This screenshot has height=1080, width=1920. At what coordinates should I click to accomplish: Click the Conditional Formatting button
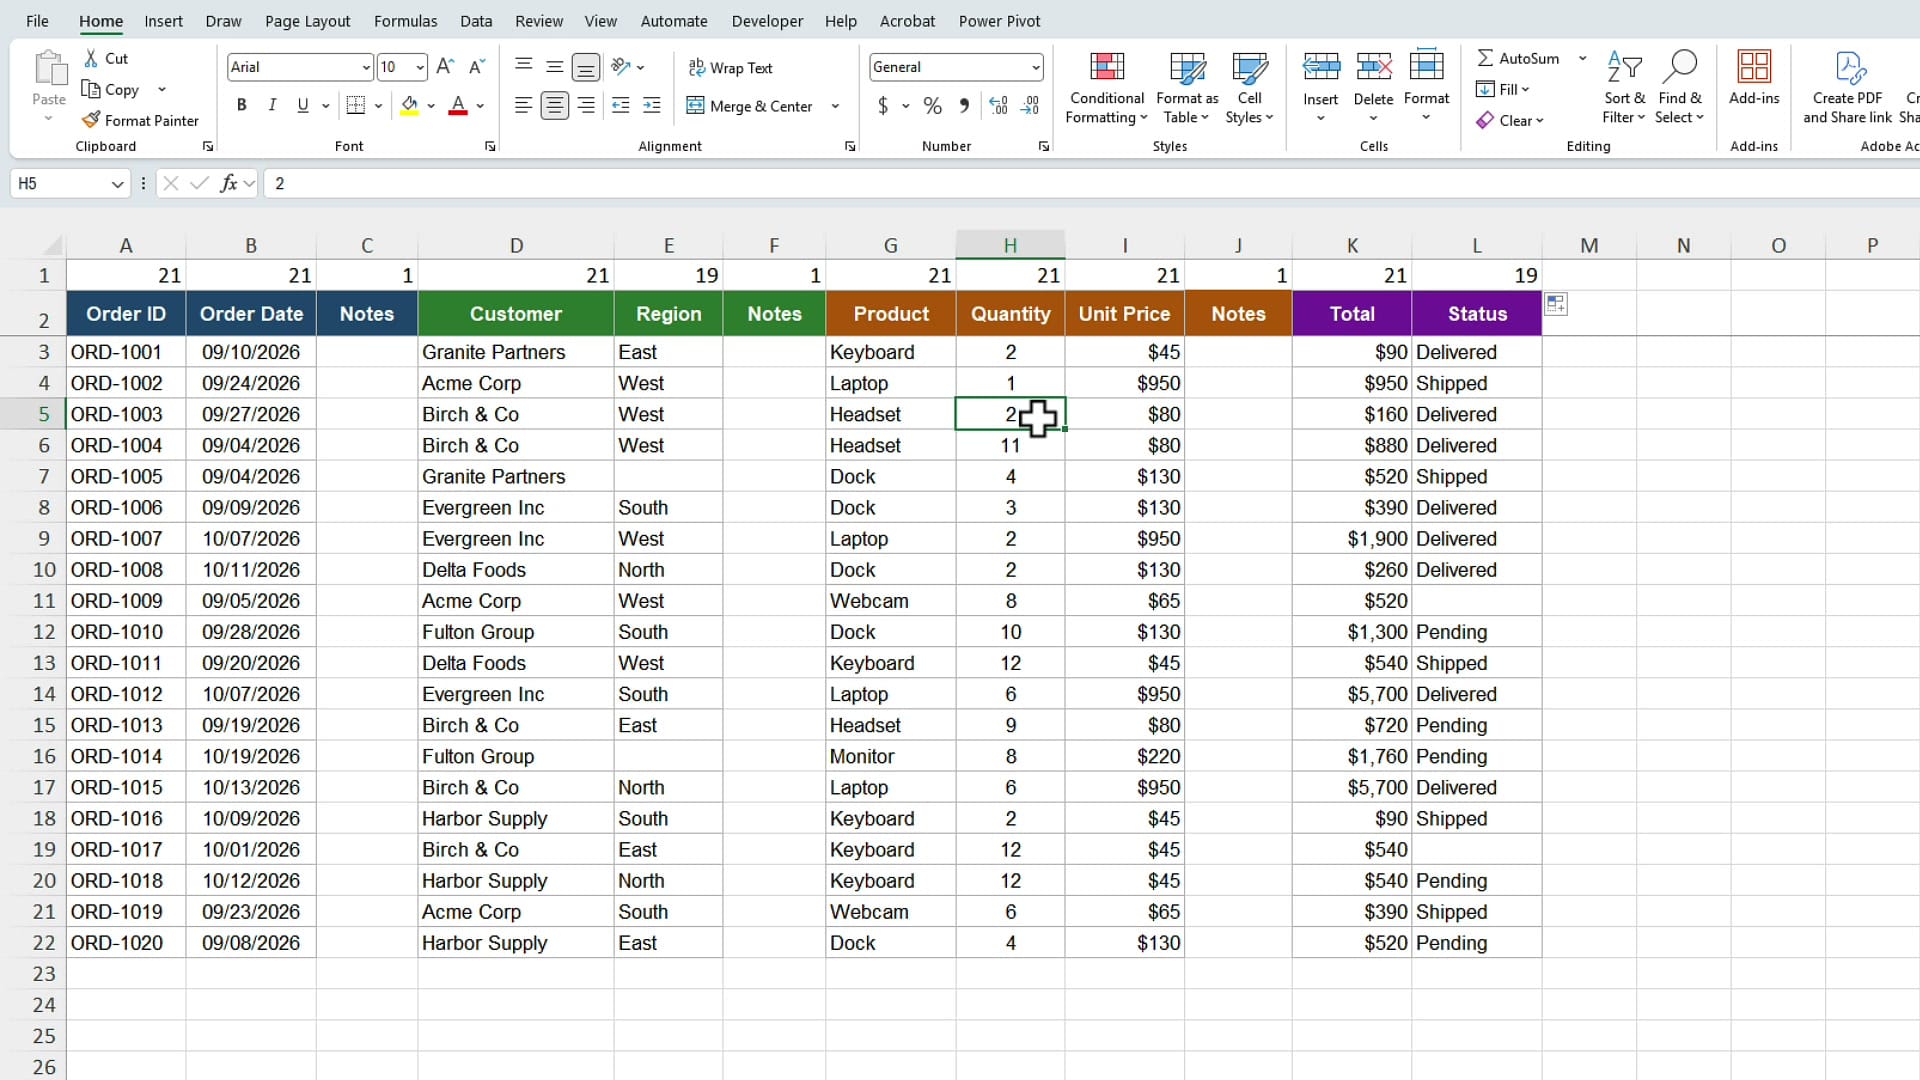tap(1106, 88)
